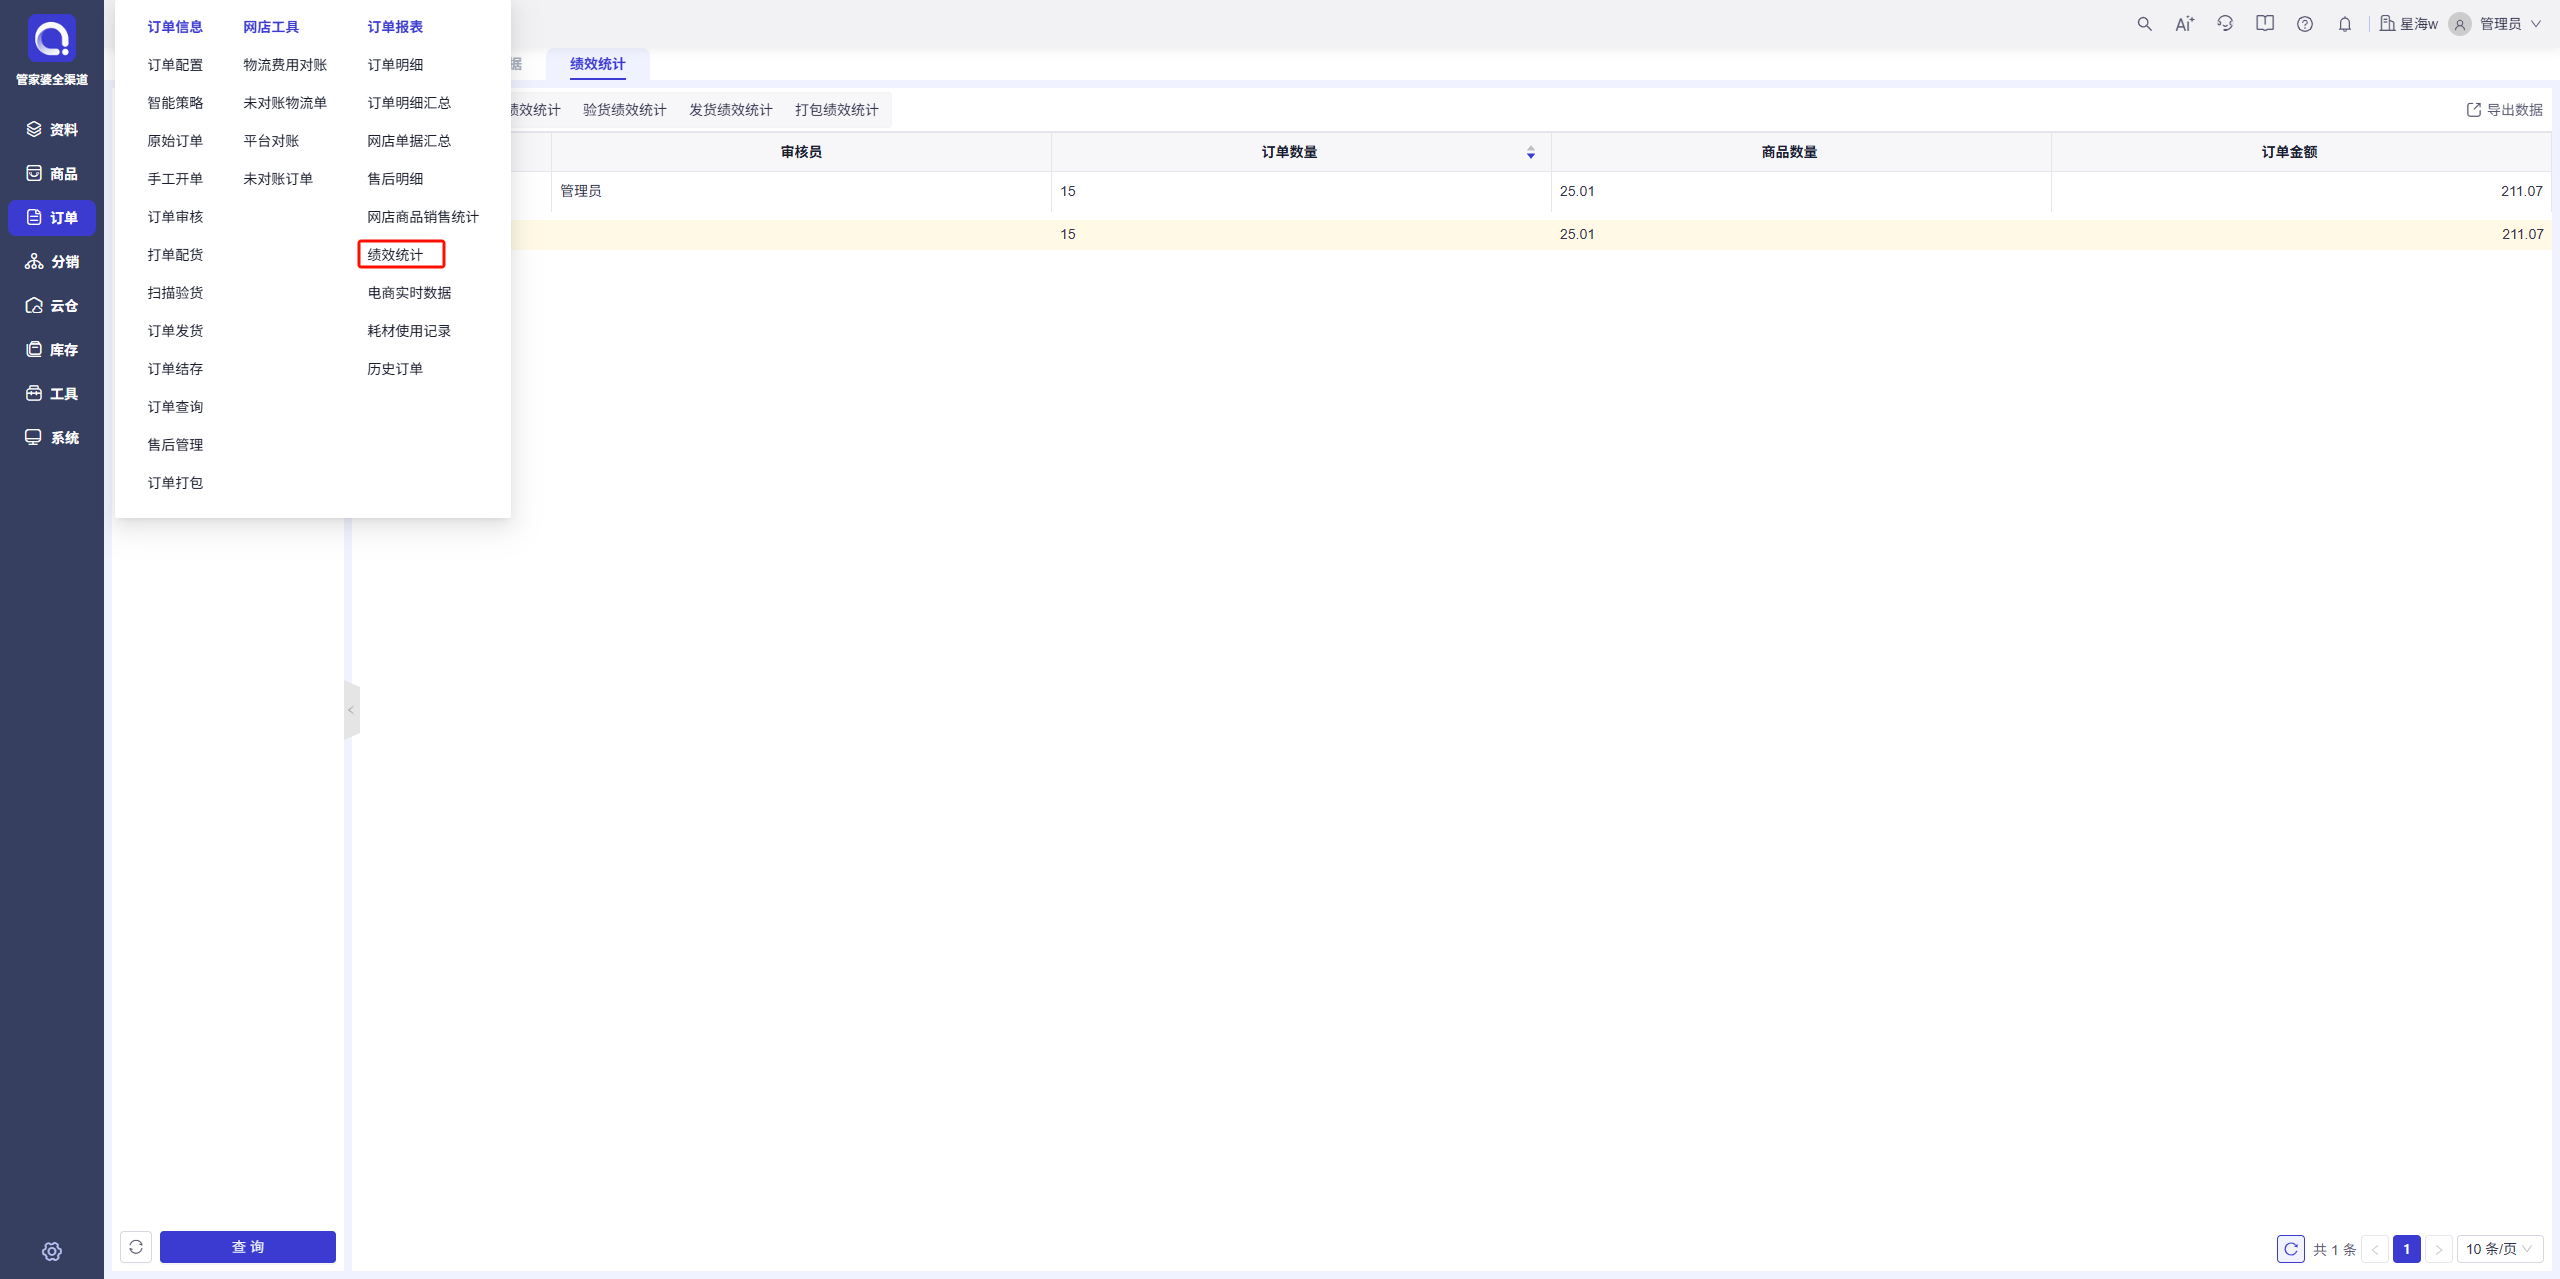Open 手工开单 menu item
Viewport: 2560px width, 1279px height.
pyautogui.click(x=175, y=179)
